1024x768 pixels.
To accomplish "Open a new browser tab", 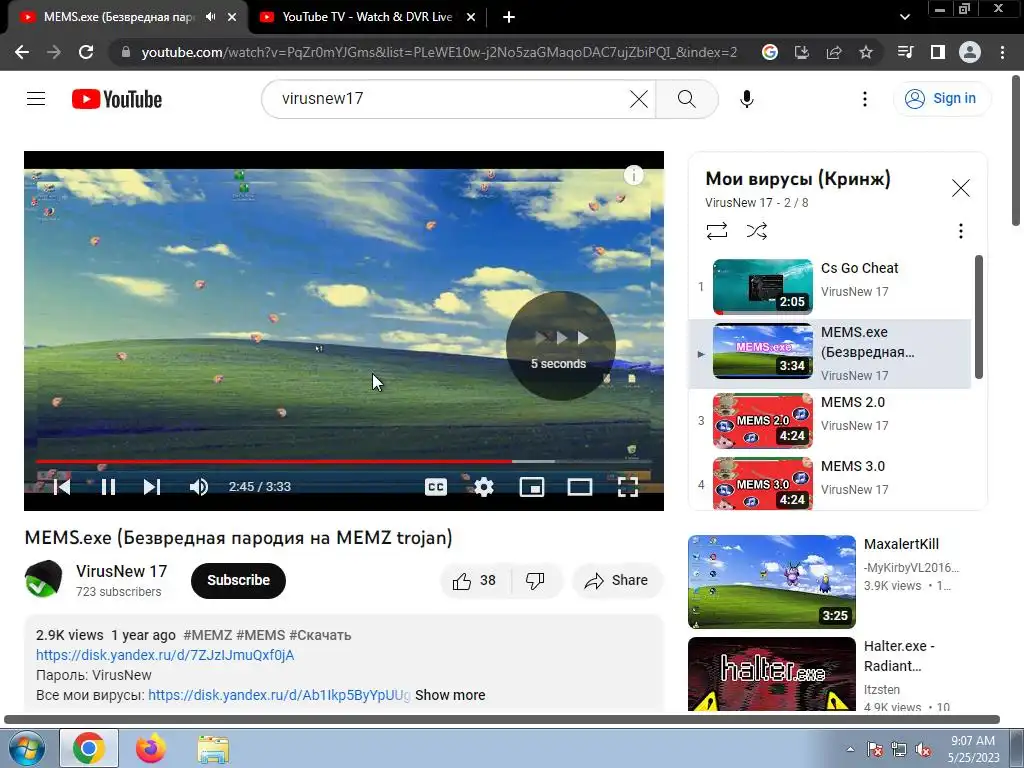I will point(509,17).
